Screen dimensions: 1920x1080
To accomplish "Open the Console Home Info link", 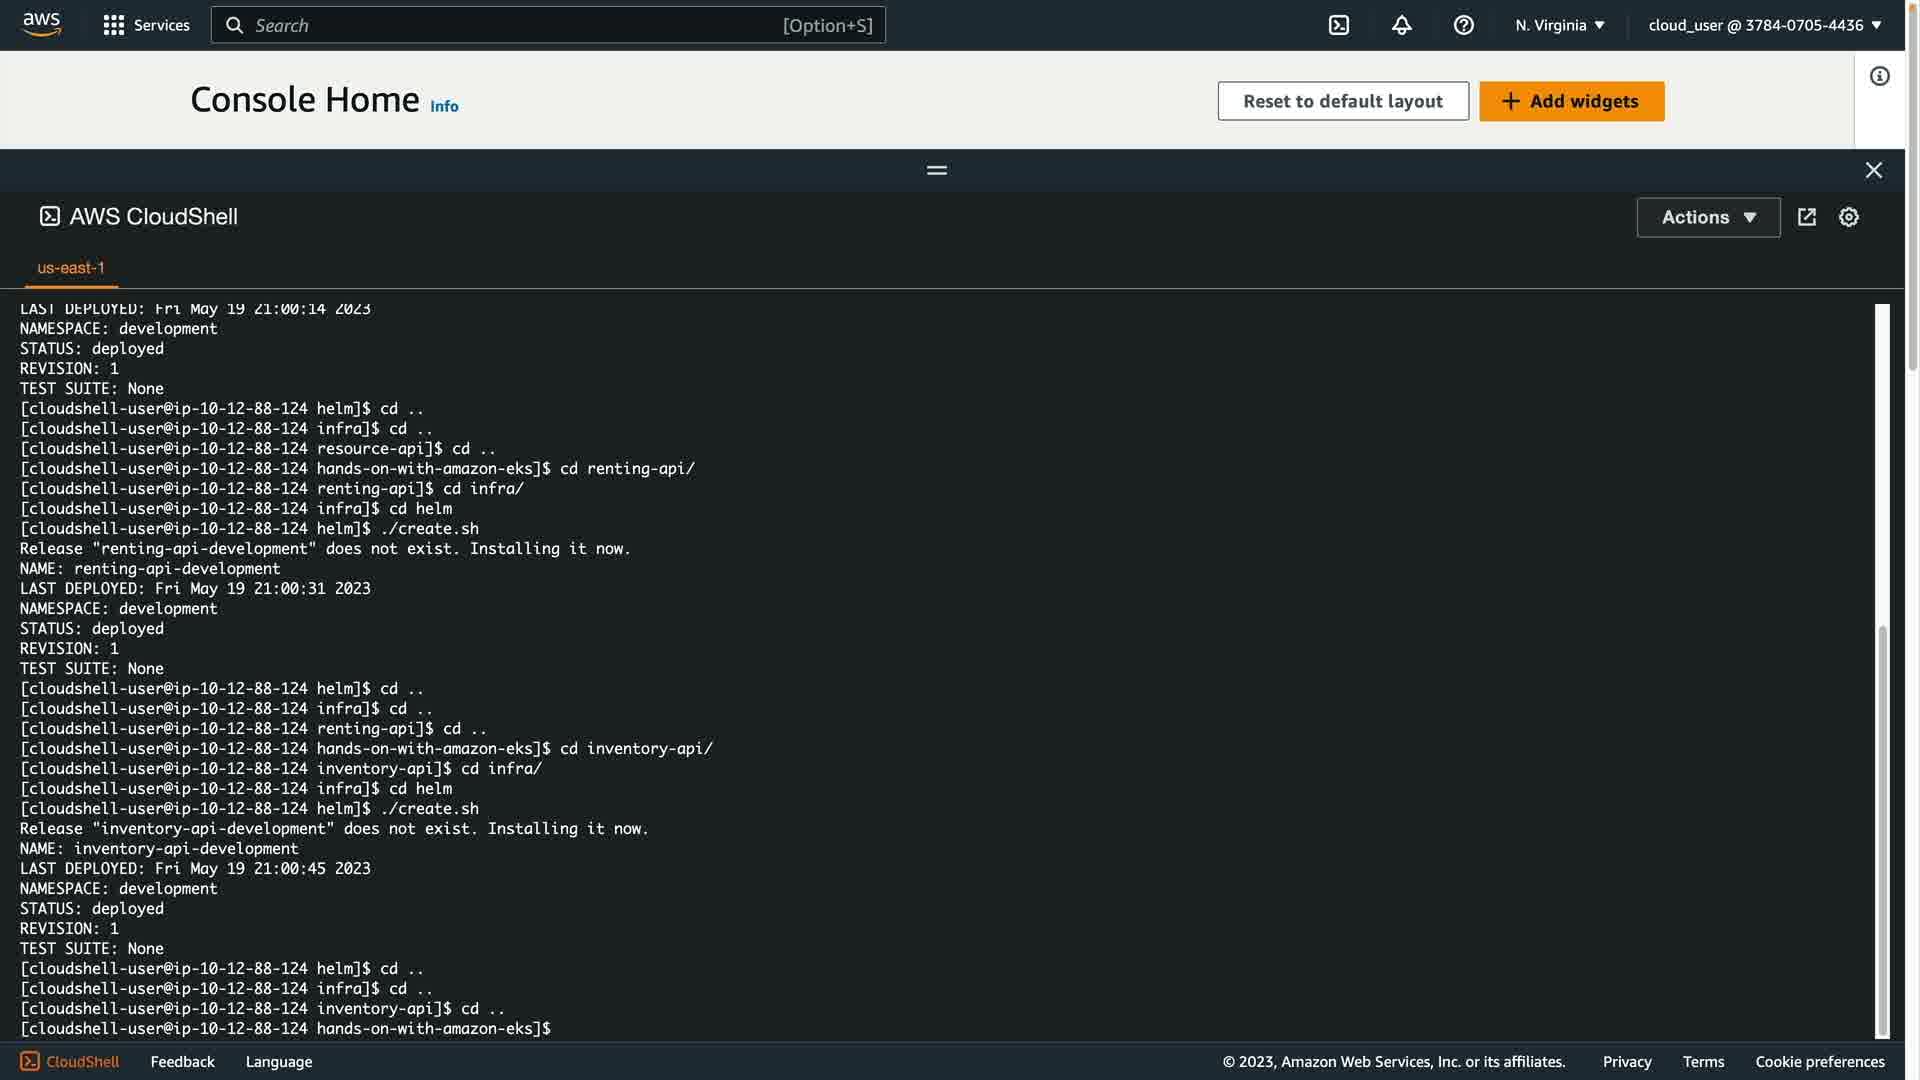I will pos(444,106).
